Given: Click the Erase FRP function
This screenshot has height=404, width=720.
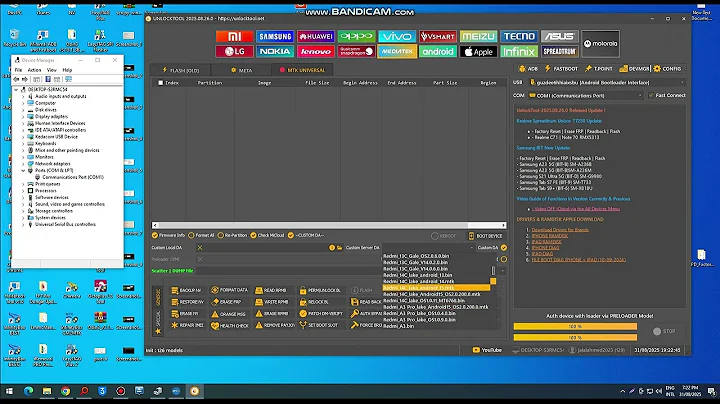Looking at the screenshot, I should click(226, 302).
